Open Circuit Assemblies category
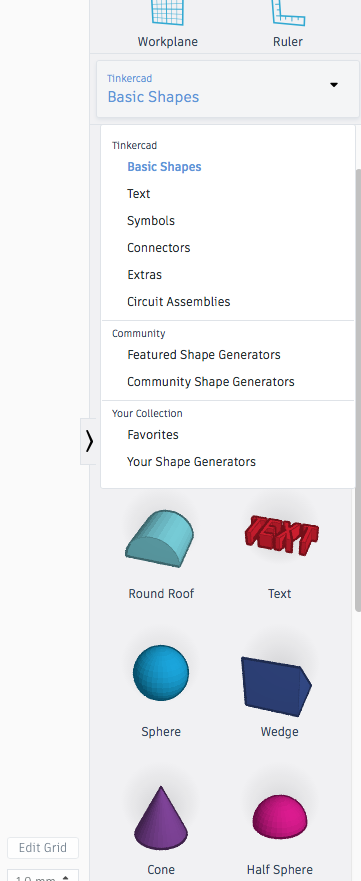This screenshot has width=361, height=881. (179, 302)
